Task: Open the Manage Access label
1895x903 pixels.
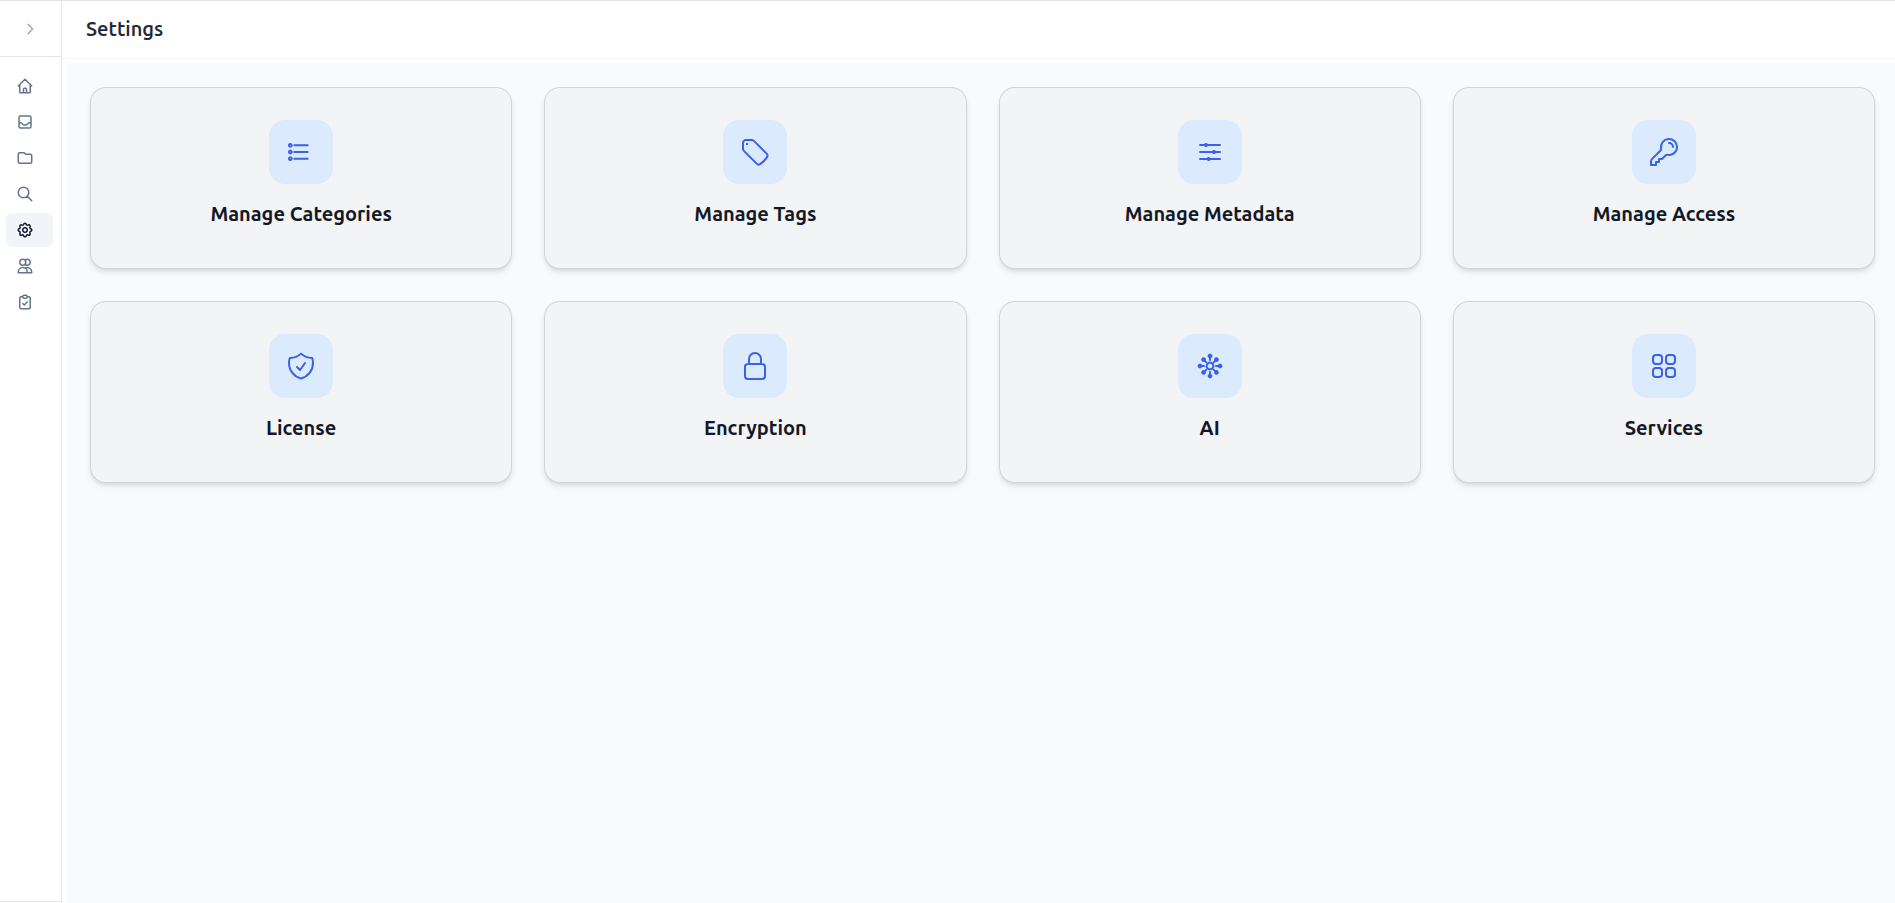Action: pos(1664,214)
